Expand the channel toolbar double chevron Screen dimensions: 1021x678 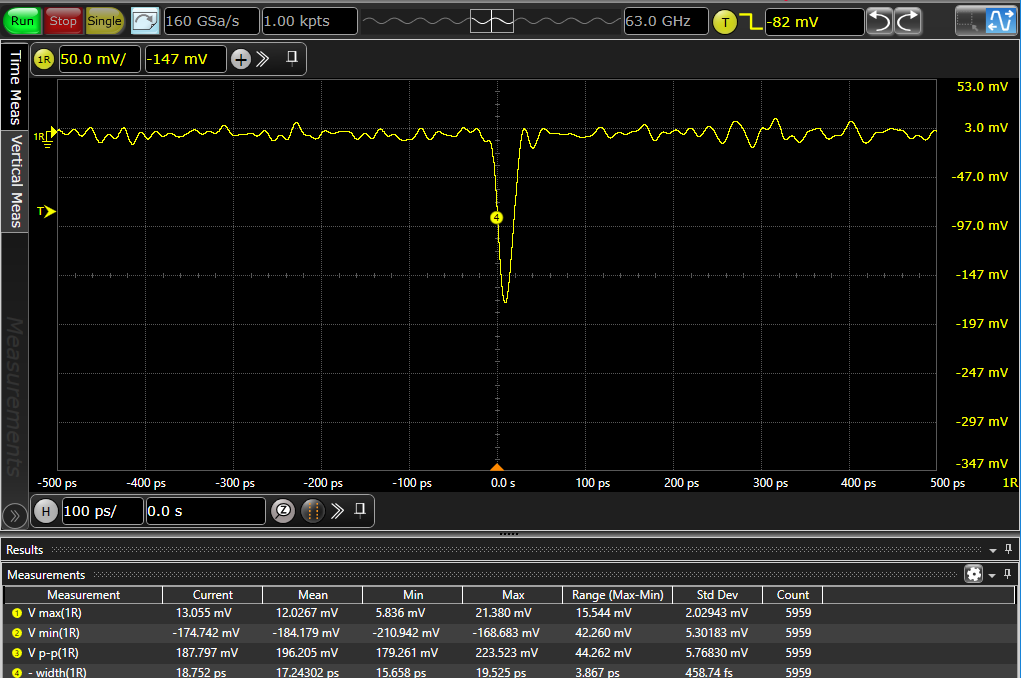pos(263,59)
